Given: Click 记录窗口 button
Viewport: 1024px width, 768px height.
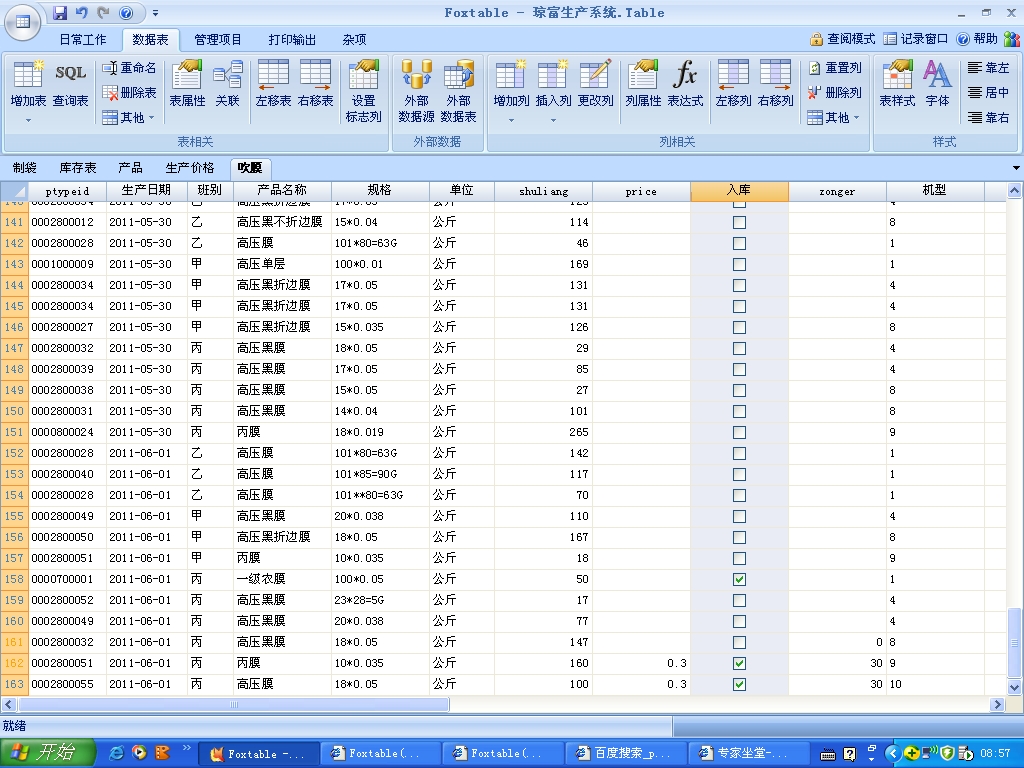Looking at the screenshot, I should pyautogui.click(x=916, y=39).
